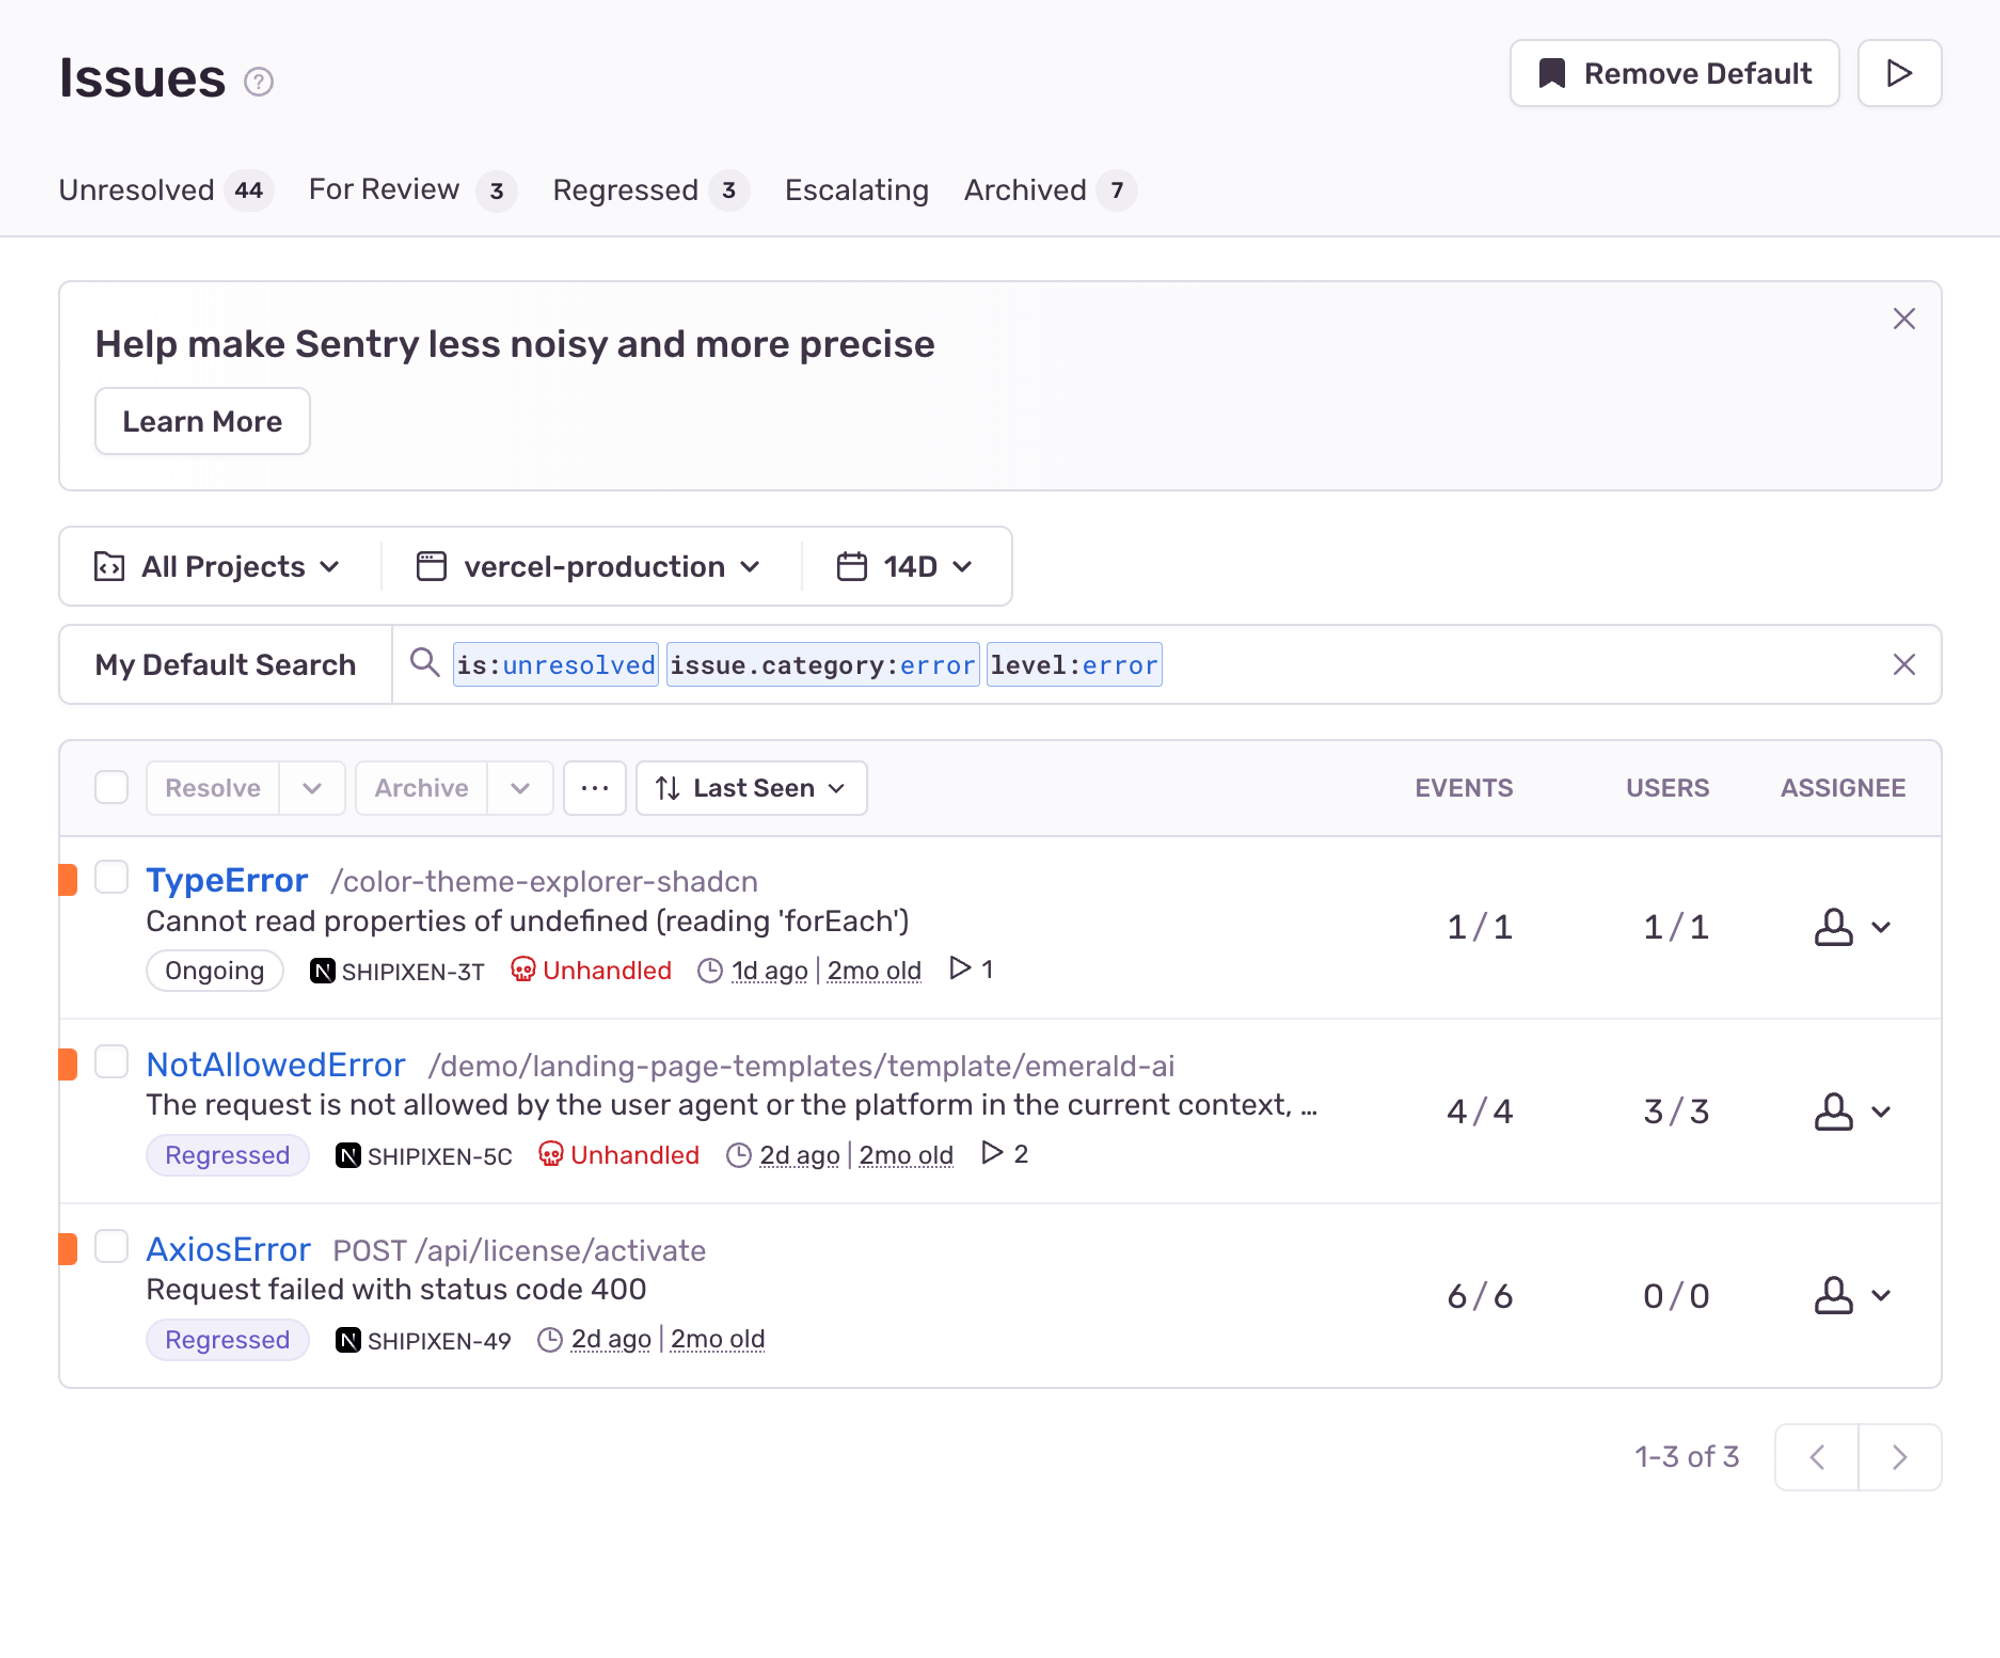2000x1658 pixels.
Task: Click the magnifier search icon
Action: (x=424, y=663)
